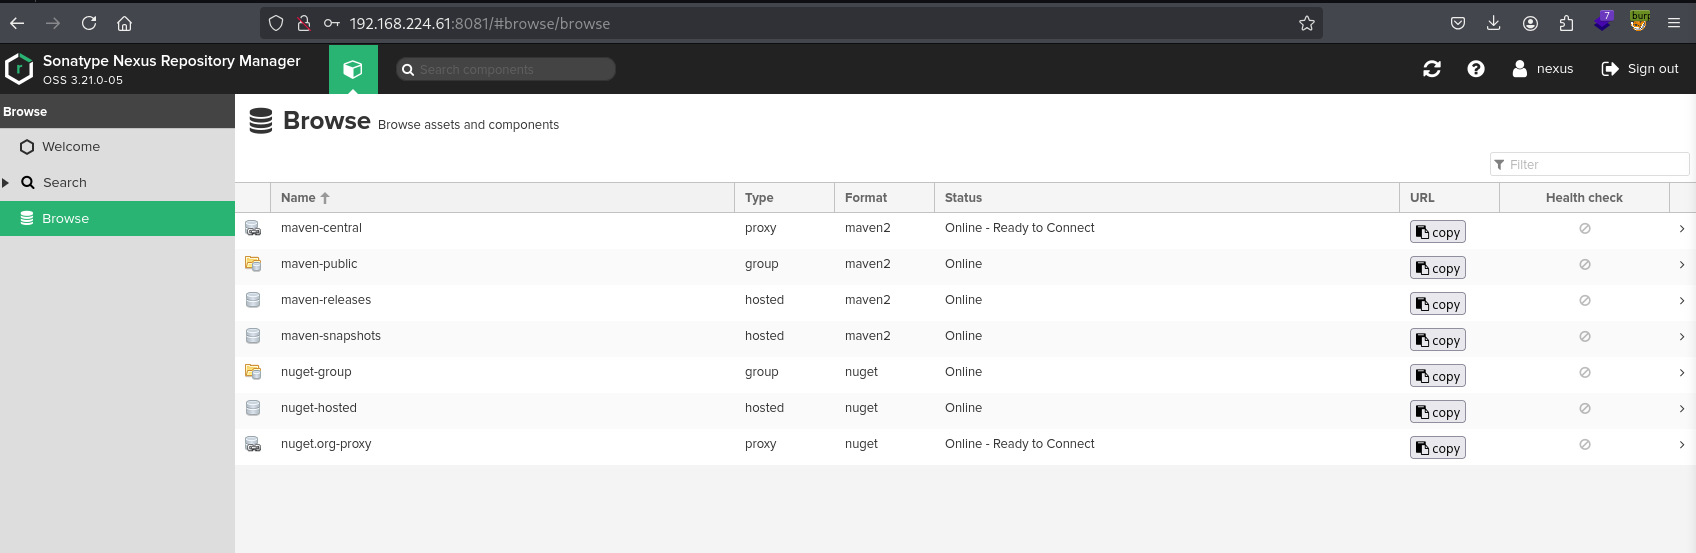Open maven-releases via its row chevron
The height and width of the screenshot is (553, 1696).
1682,301
